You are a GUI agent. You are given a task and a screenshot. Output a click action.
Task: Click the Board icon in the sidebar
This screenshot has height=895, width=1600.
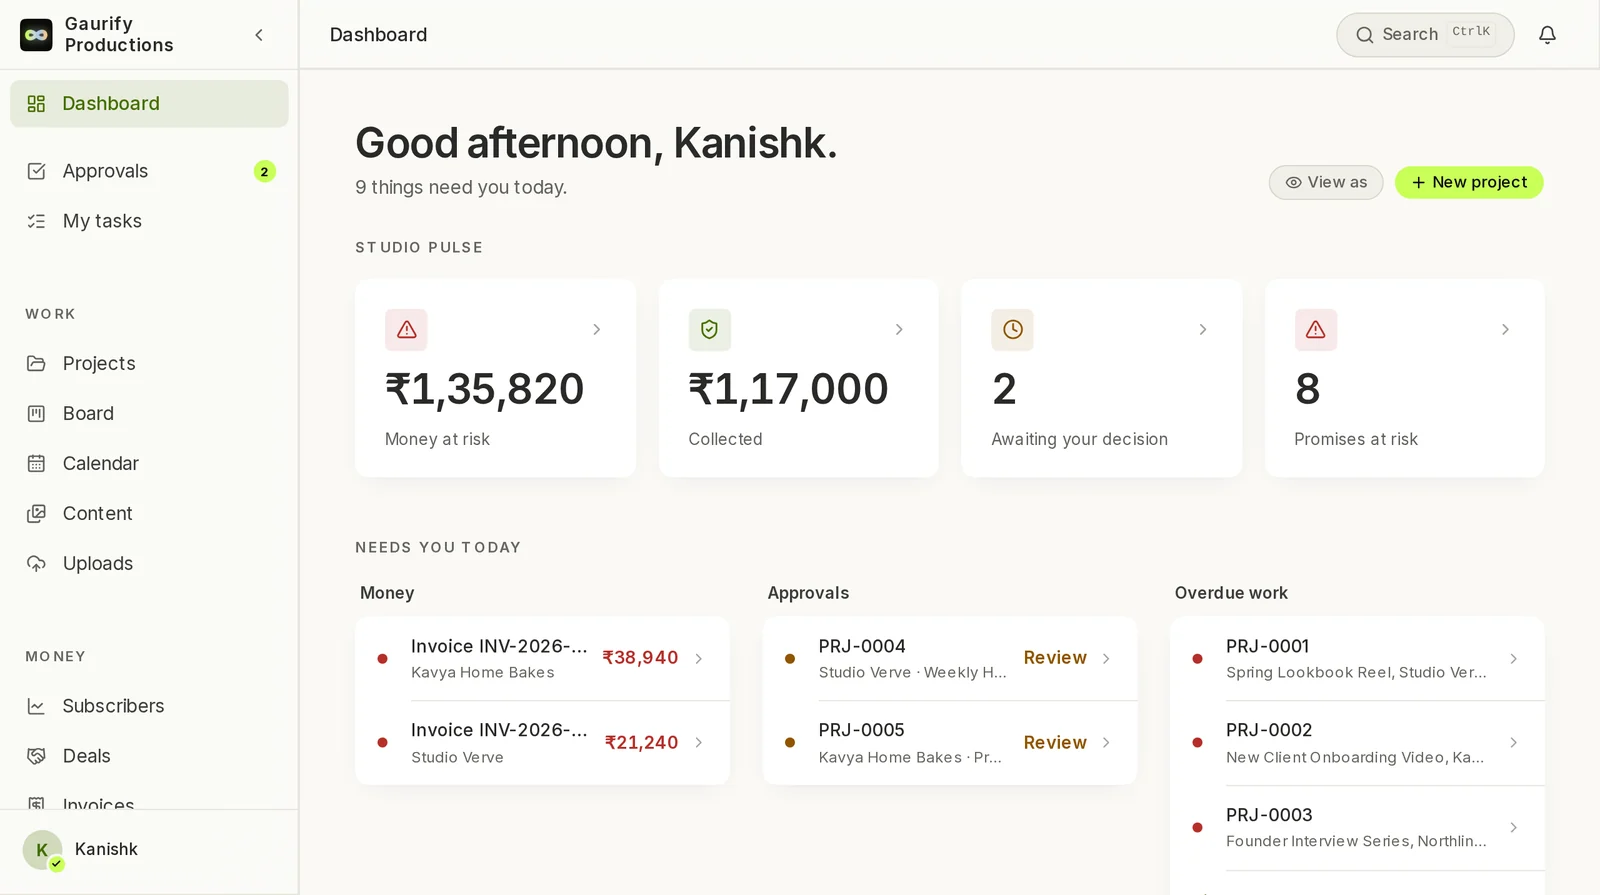36,413
